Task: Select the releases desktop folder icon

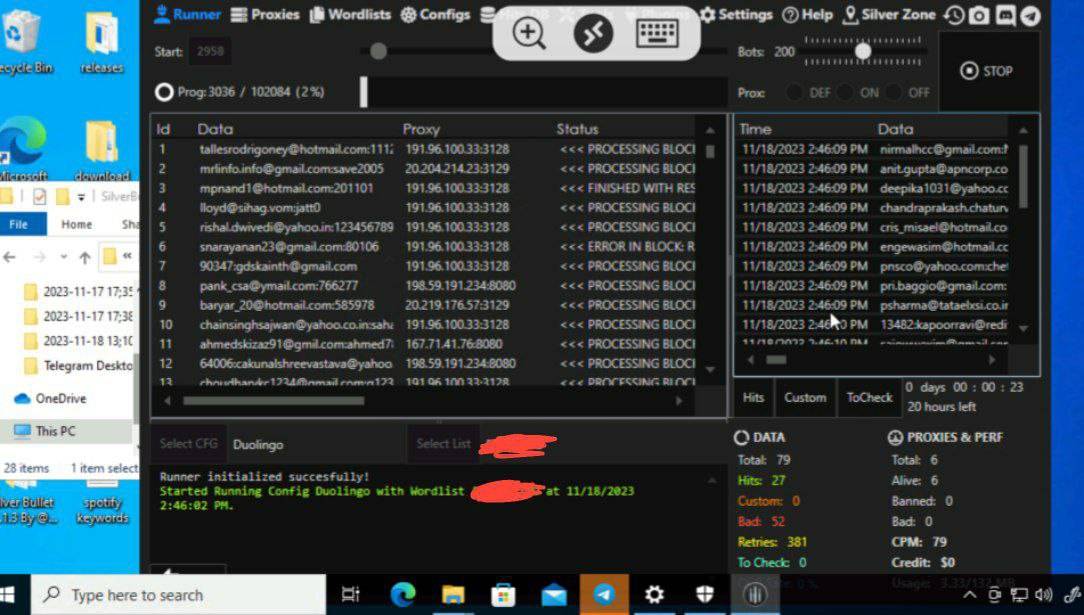Action: click(102, 41)
